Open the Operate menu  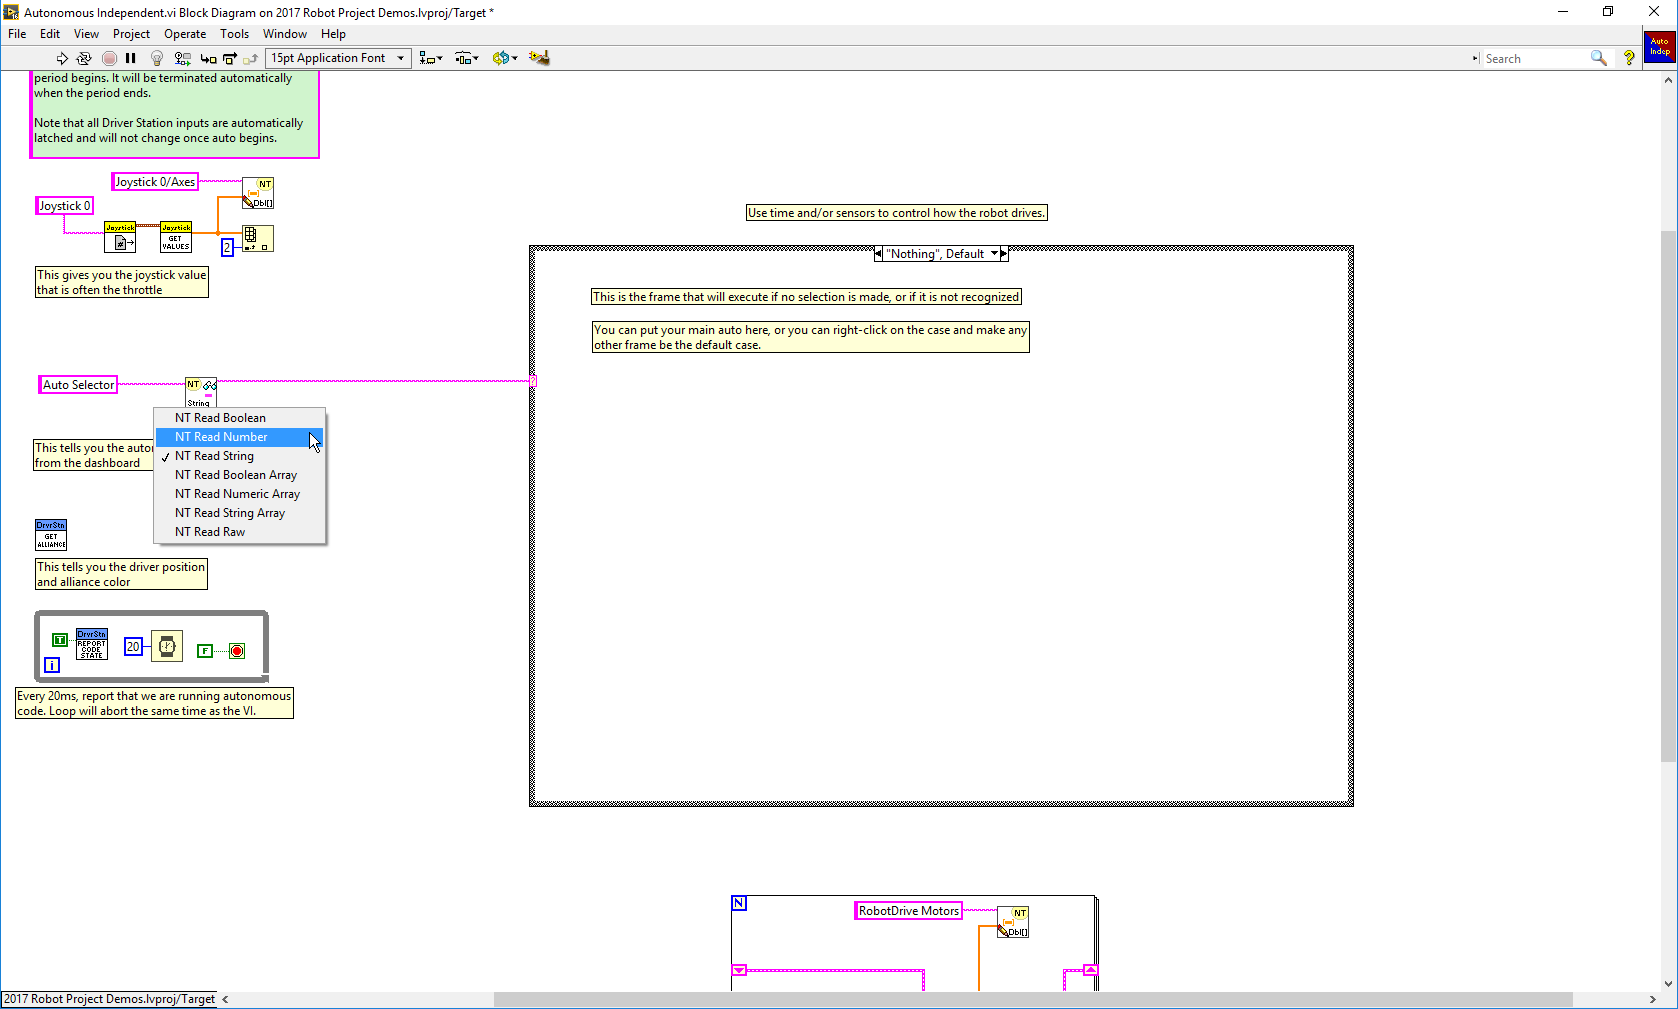[x=185, y=34]
